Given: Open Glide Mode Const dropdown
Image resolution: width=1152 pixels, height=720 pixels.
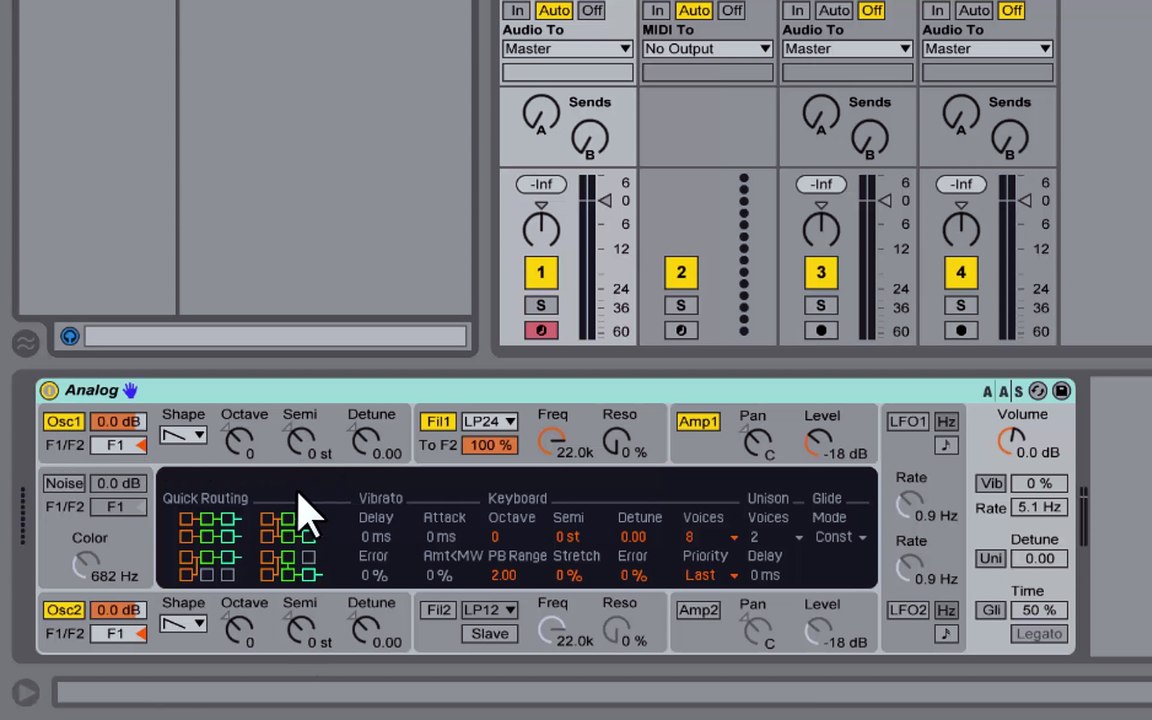Looking at the screenshot, I should (x=840, y=537).
